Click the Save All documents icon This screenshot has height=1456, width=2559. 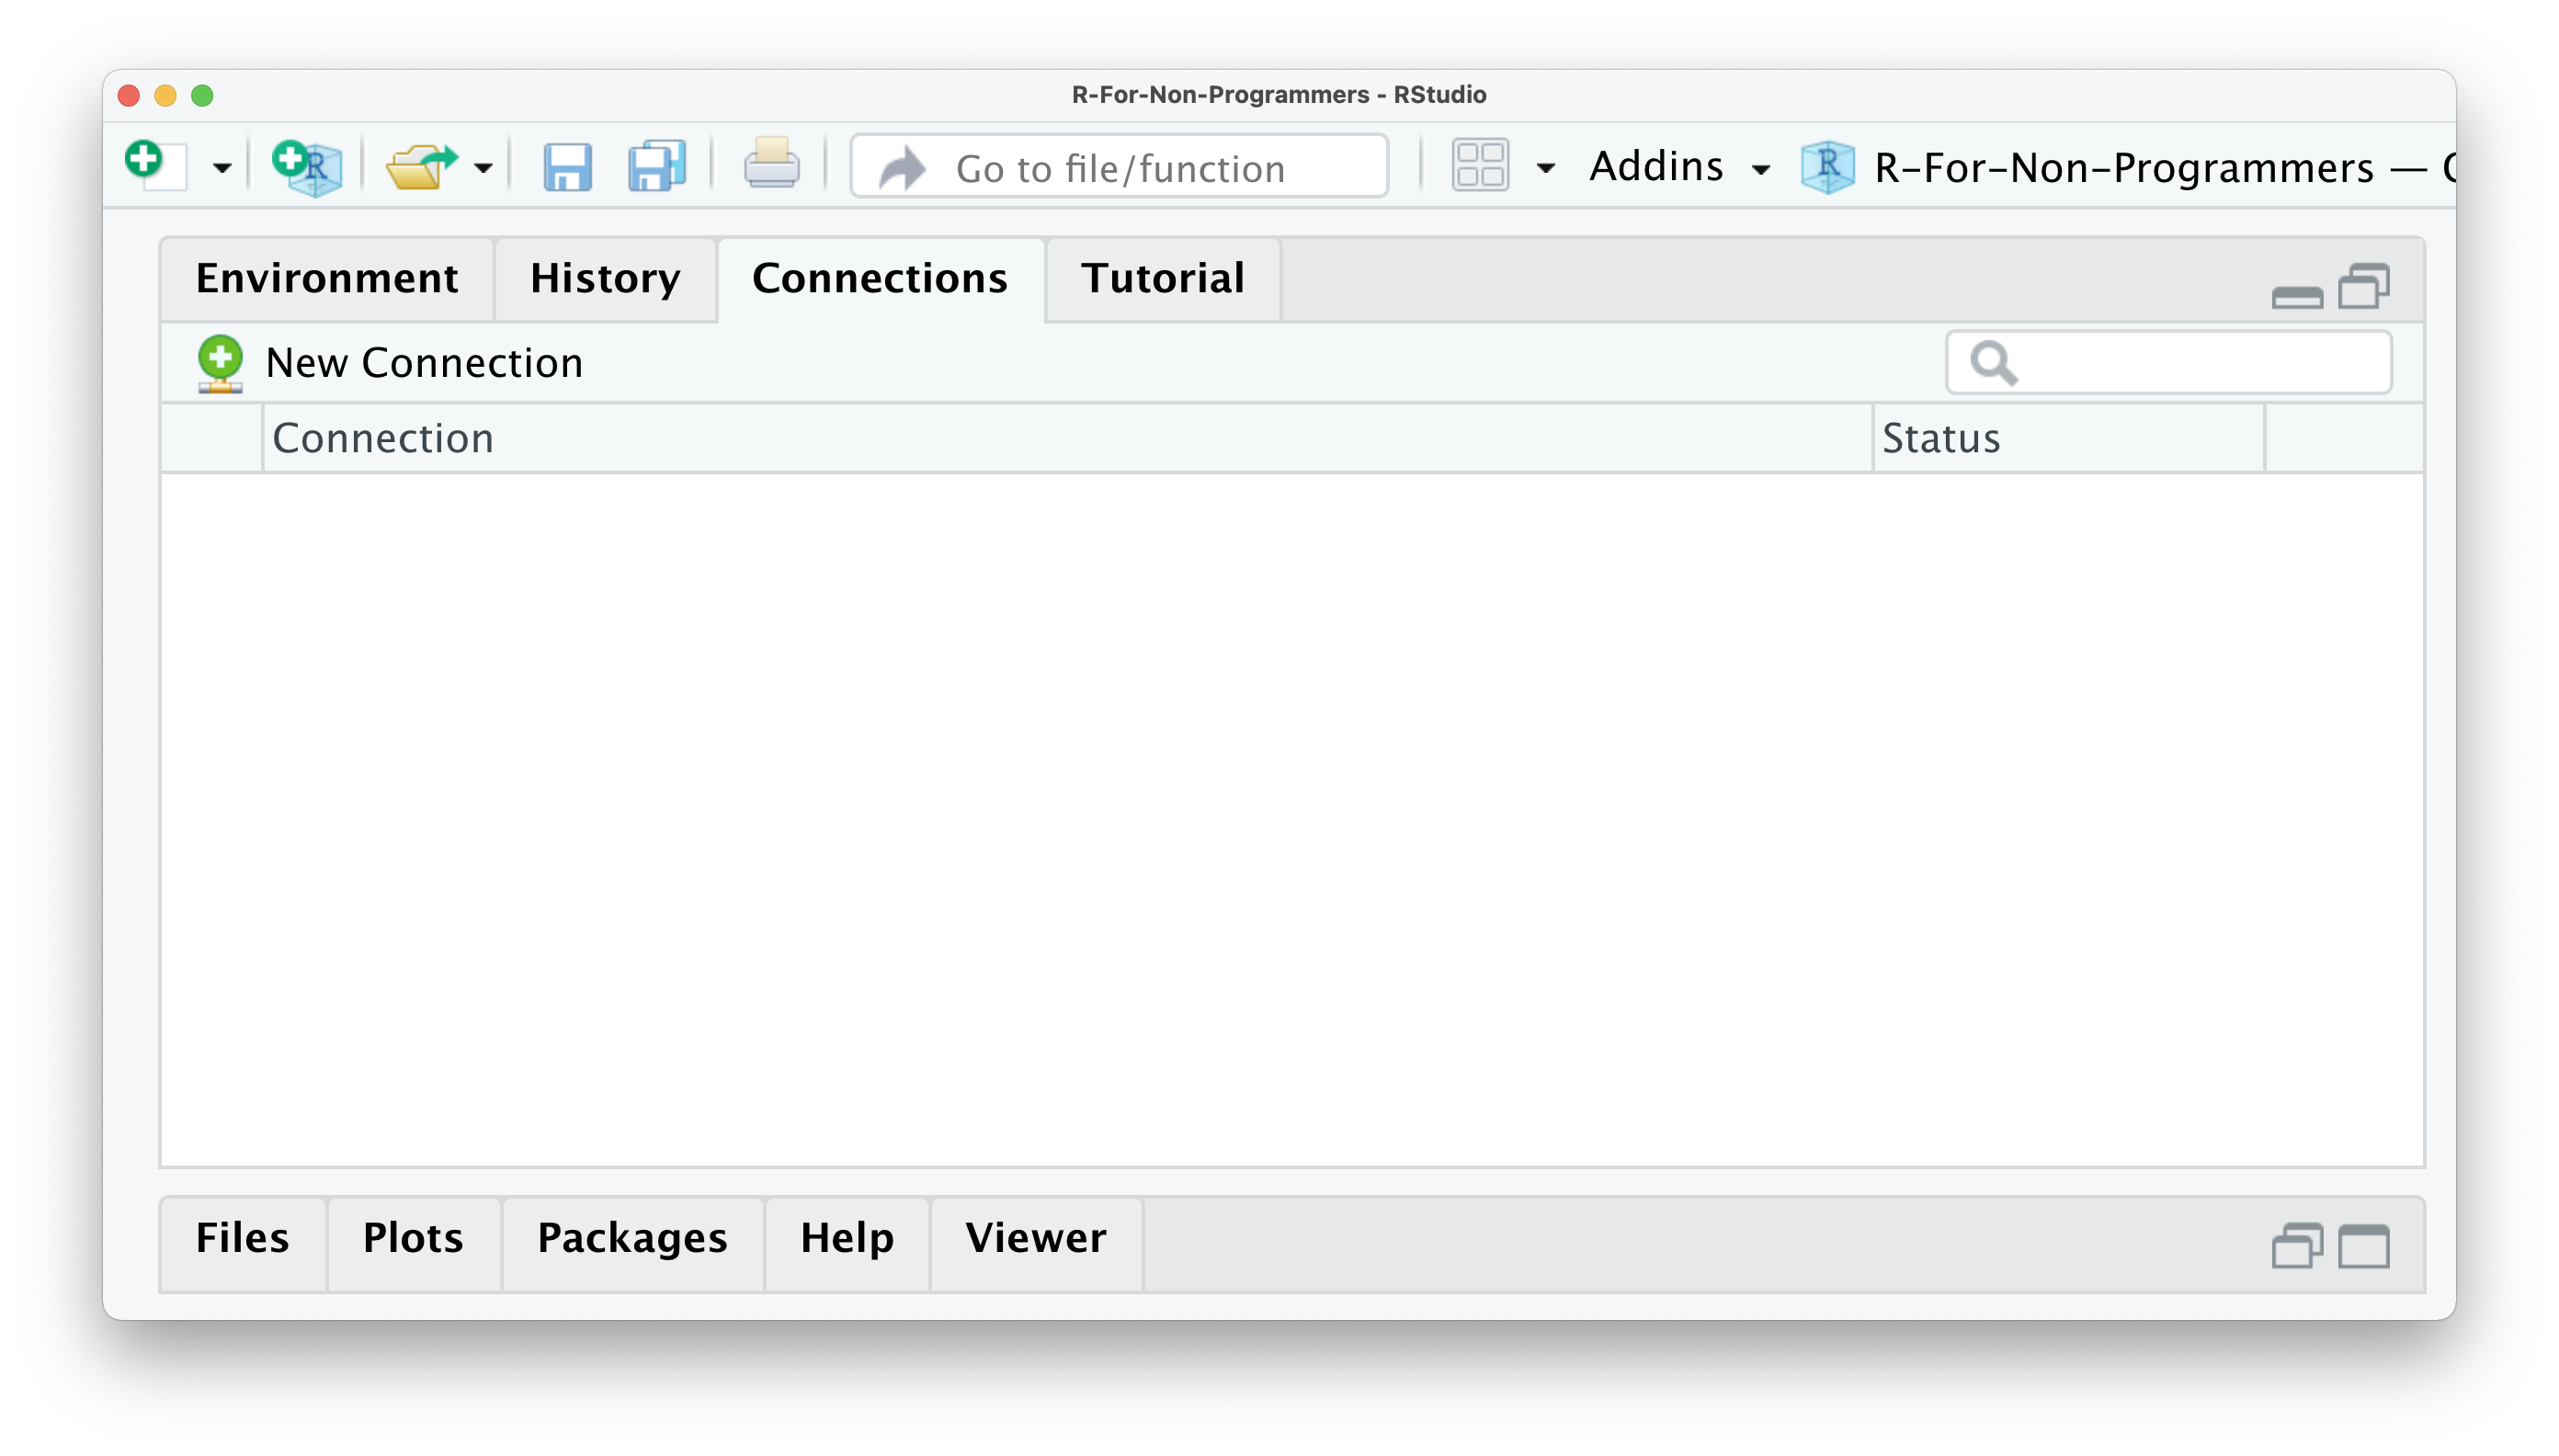coord(656,167)
